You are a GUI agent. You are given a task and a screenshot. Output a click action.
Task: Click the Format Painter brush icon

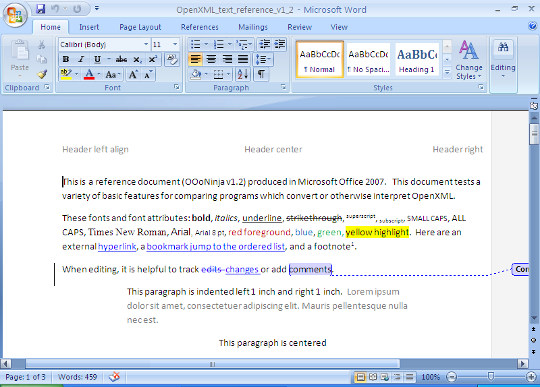[42, 74]
